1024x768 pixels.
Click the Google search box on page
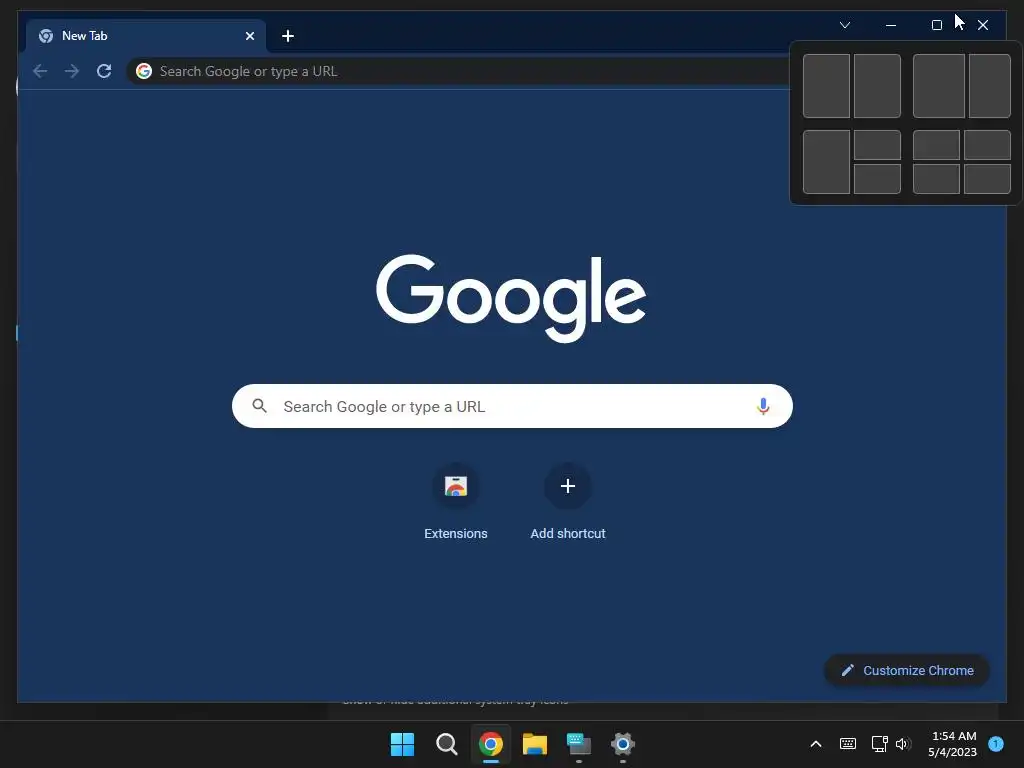512,406
